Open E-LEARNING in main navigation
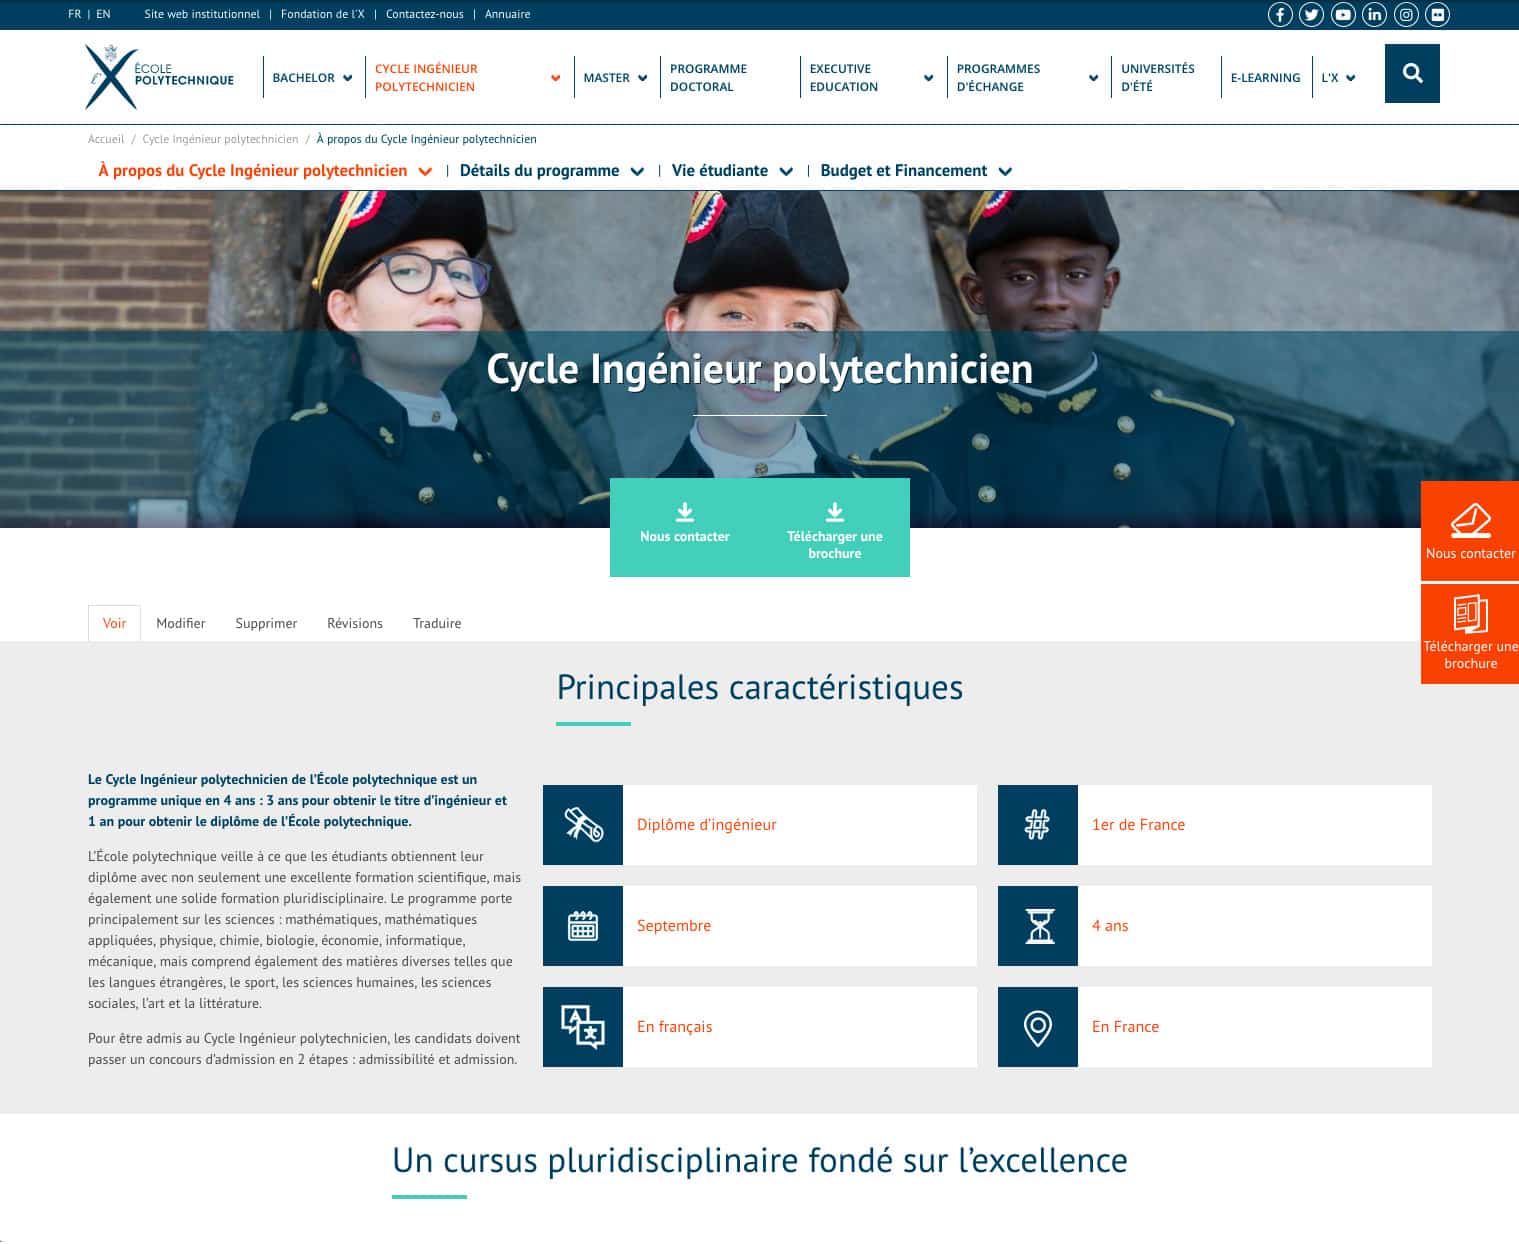Image resolution: width=1519 pixels, height=1244 pixels. pos(1265,78)
